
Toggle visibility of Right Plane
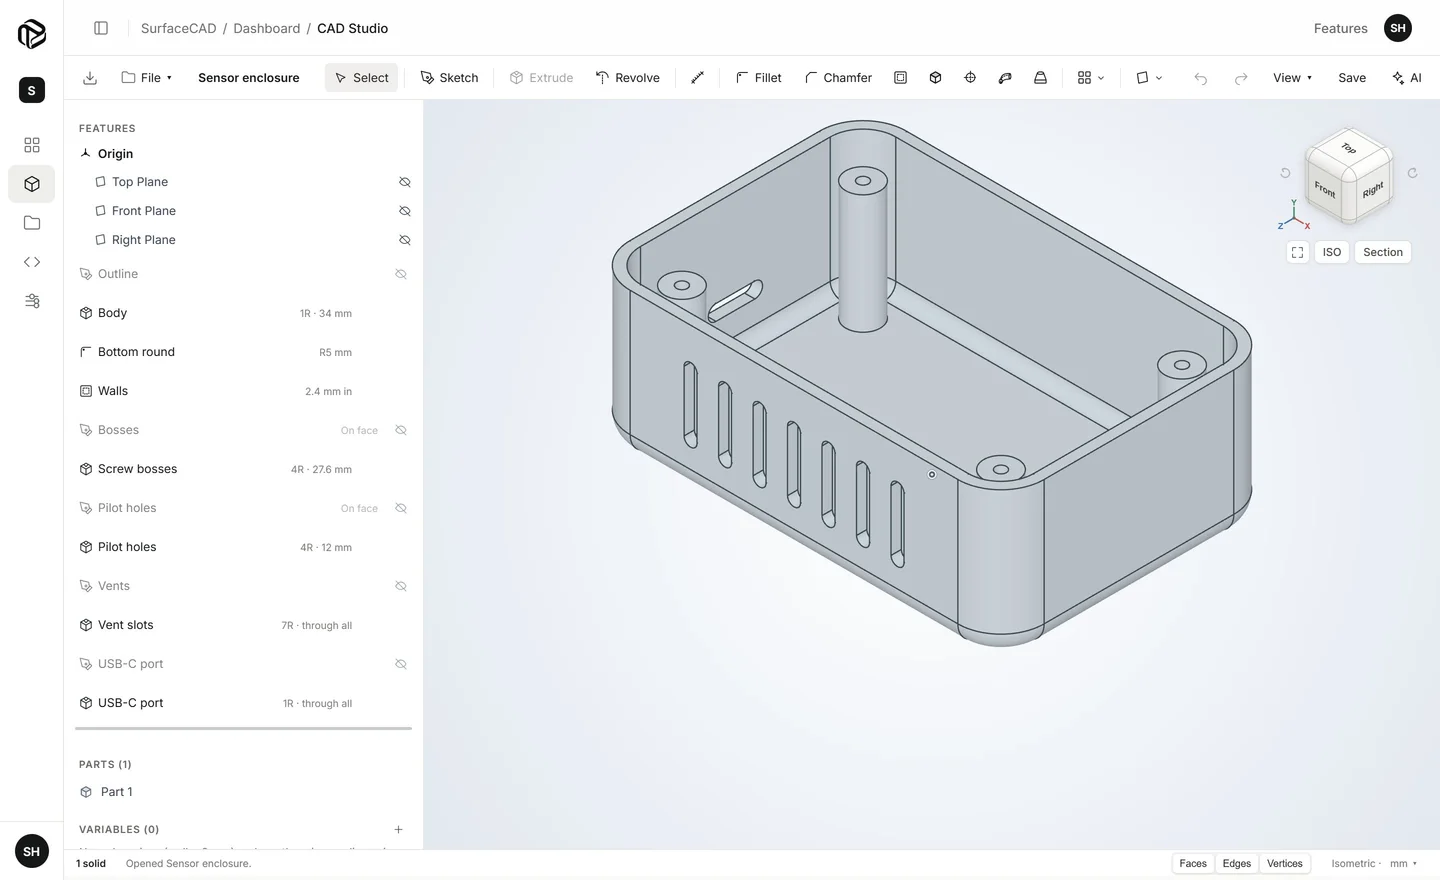pyautogui.click(x=405, y=240)
